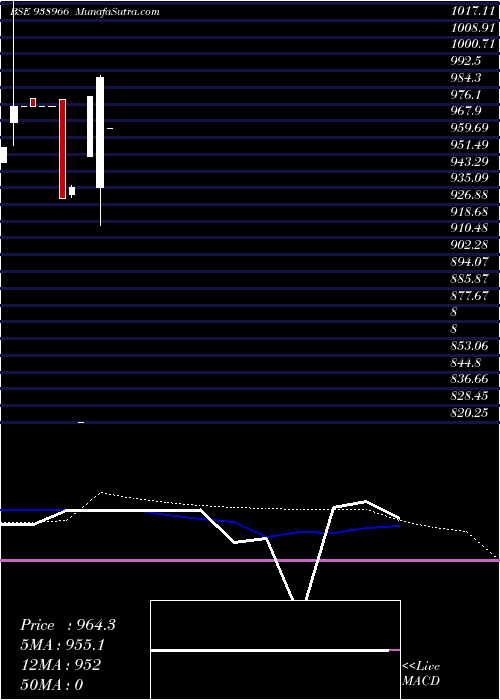Click the 820.25 axis value
This screenshot has height=700, width=500.
click(x=470, y=413)
